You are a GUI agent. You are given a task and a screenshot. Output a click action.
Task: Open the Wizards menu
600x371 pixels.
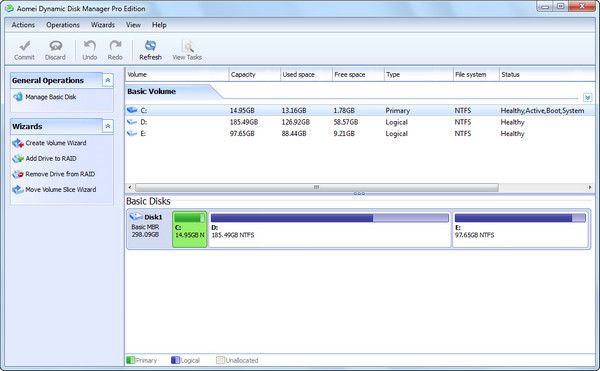pos(103,25)
